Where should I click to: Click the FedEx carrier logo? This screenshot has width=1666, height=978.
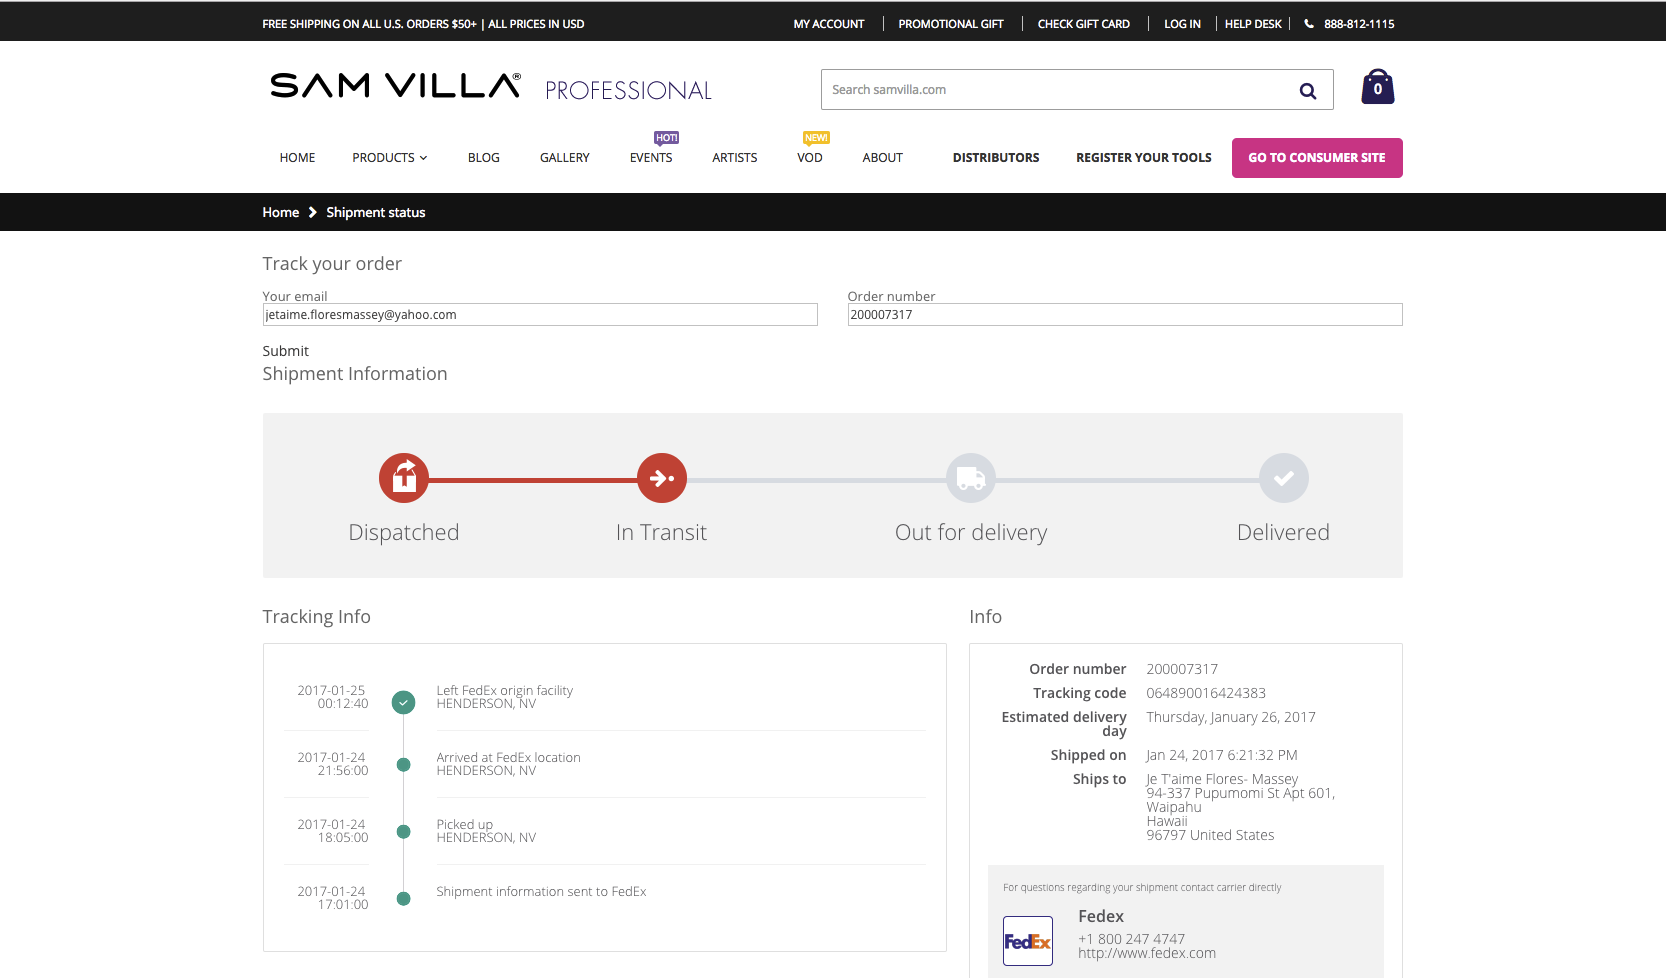pos(1027,940)
